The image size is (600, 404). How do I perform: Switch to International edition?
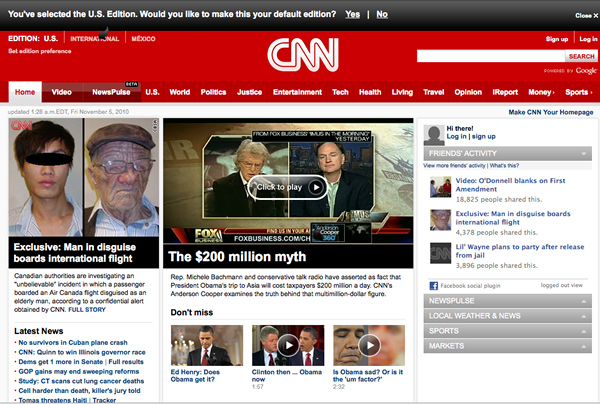click(95, 39)
